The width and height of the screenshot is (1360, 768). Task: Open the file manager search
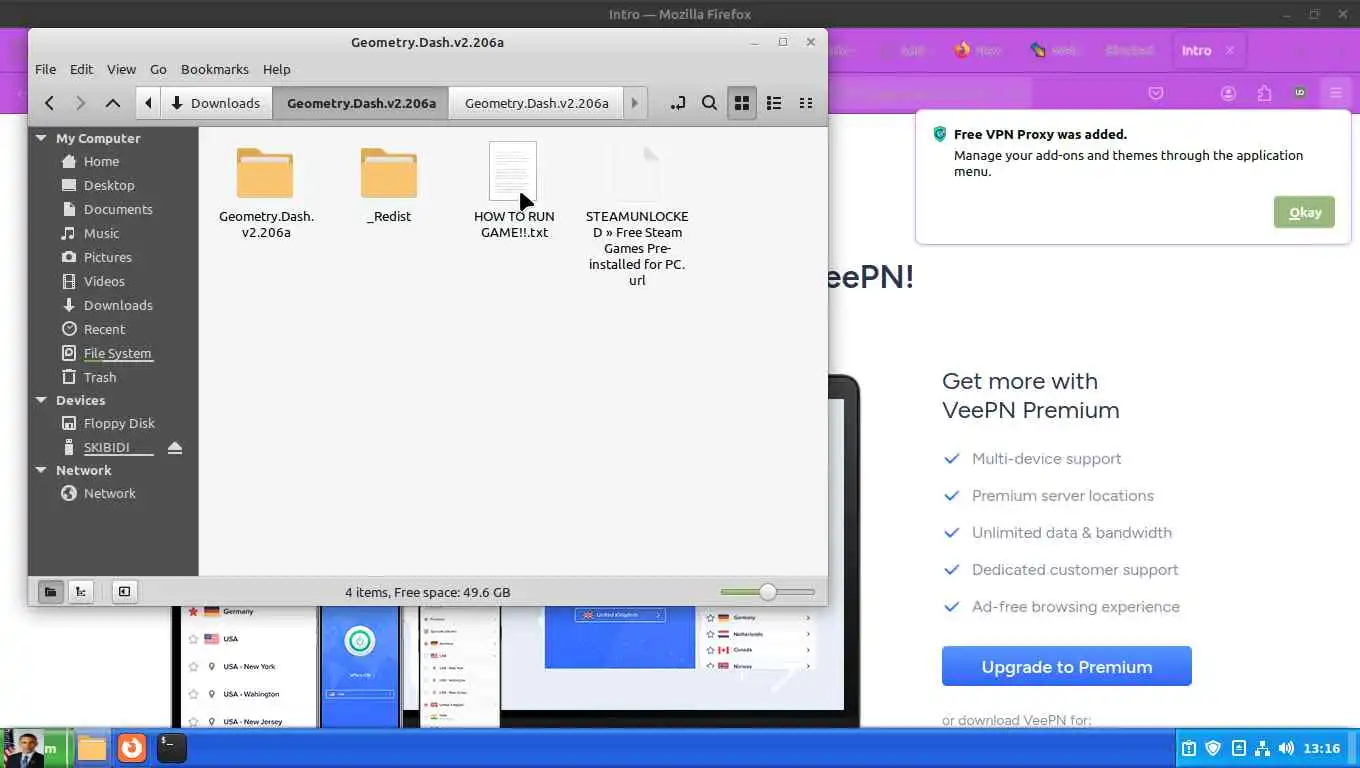[x=709, y=103]
